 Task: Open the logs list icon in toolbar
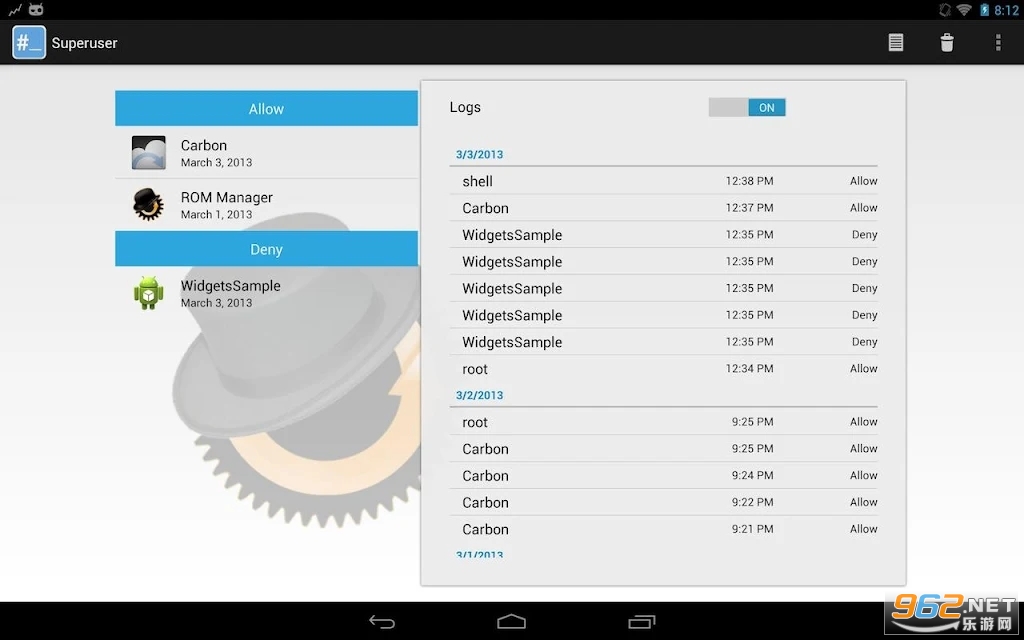pyautogui.click(x=895, y=42)
